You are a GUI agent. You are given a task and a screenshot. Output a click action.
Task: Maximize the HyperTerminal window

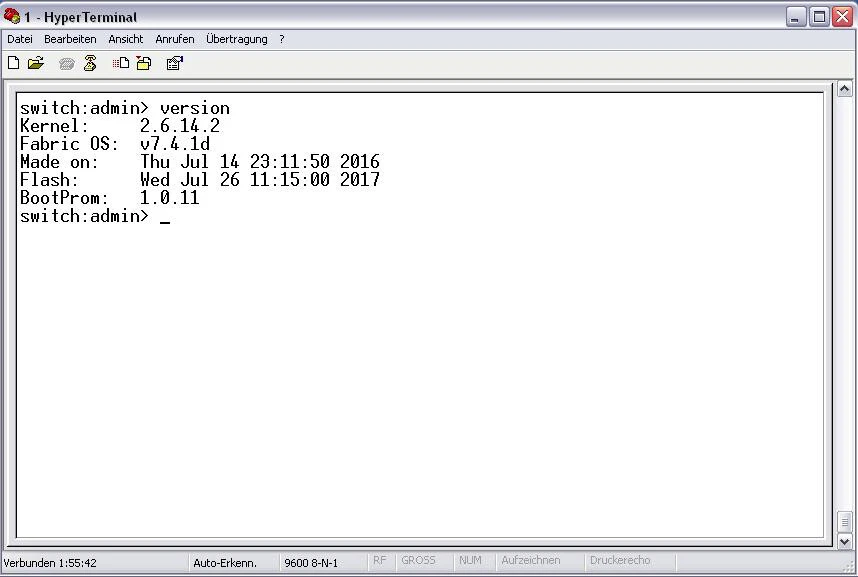click(x=819, y=17)
